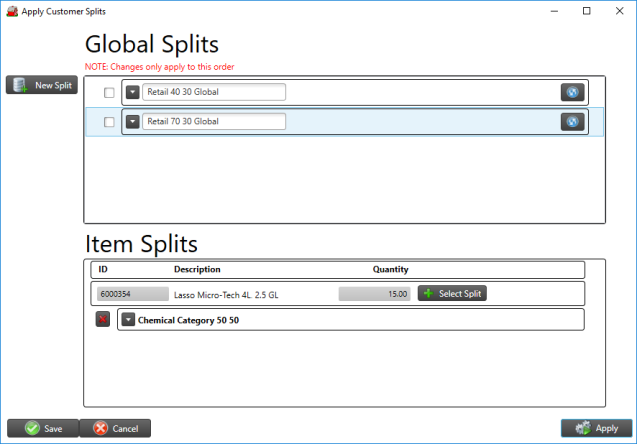Click the Description column header

click(x=197, y=269)
